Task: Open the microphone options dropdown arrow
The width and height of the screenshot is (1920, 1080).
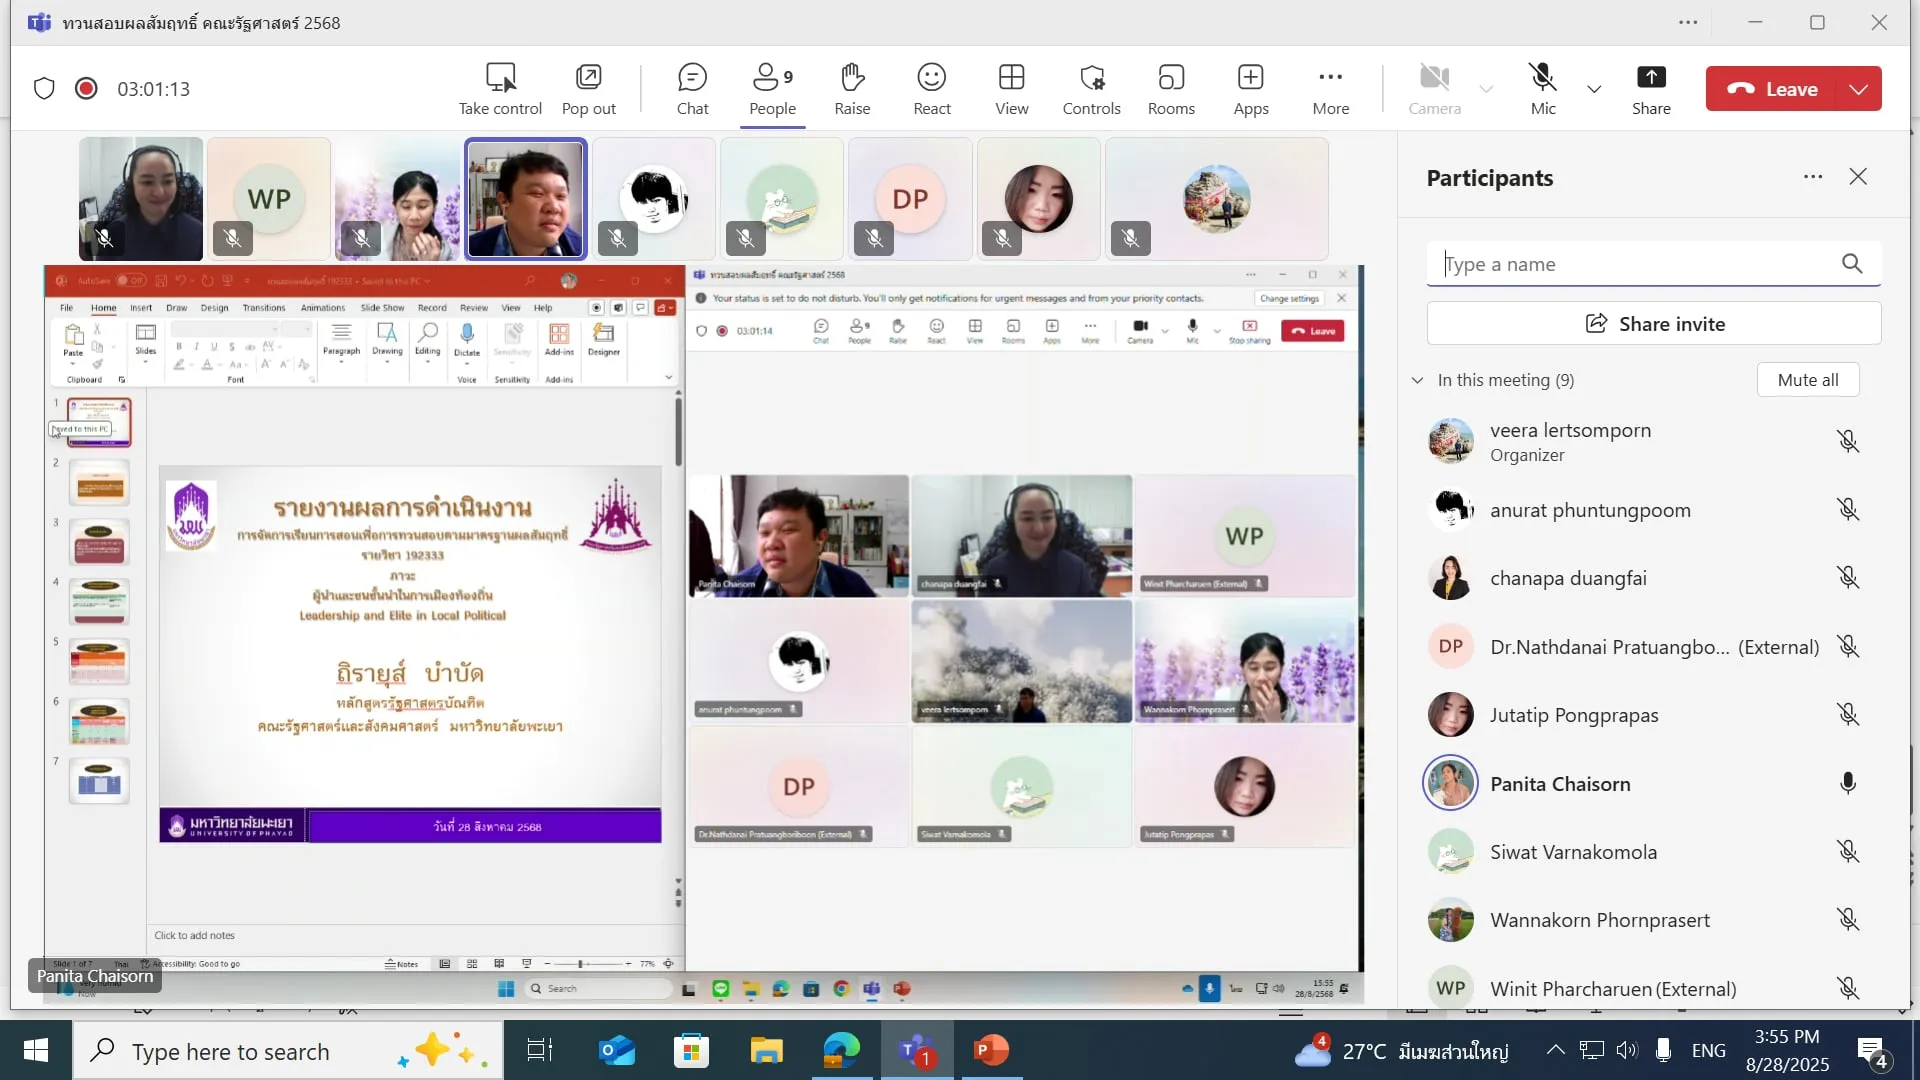Action: coord(1594,89)
